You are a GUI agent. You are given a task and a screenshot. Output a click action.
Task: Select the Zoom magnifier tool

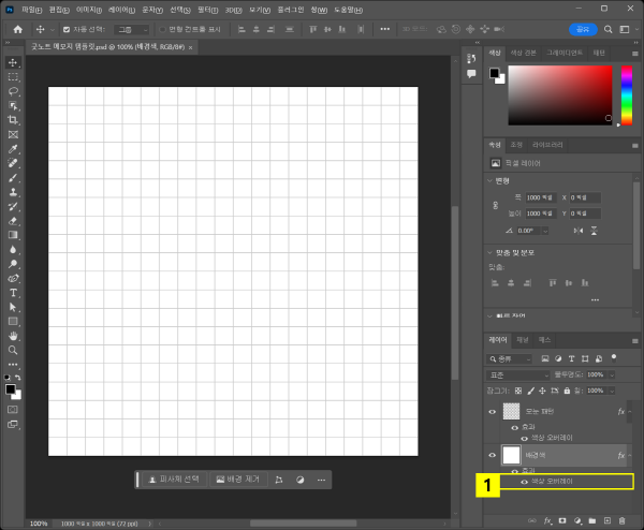point(13,350)
